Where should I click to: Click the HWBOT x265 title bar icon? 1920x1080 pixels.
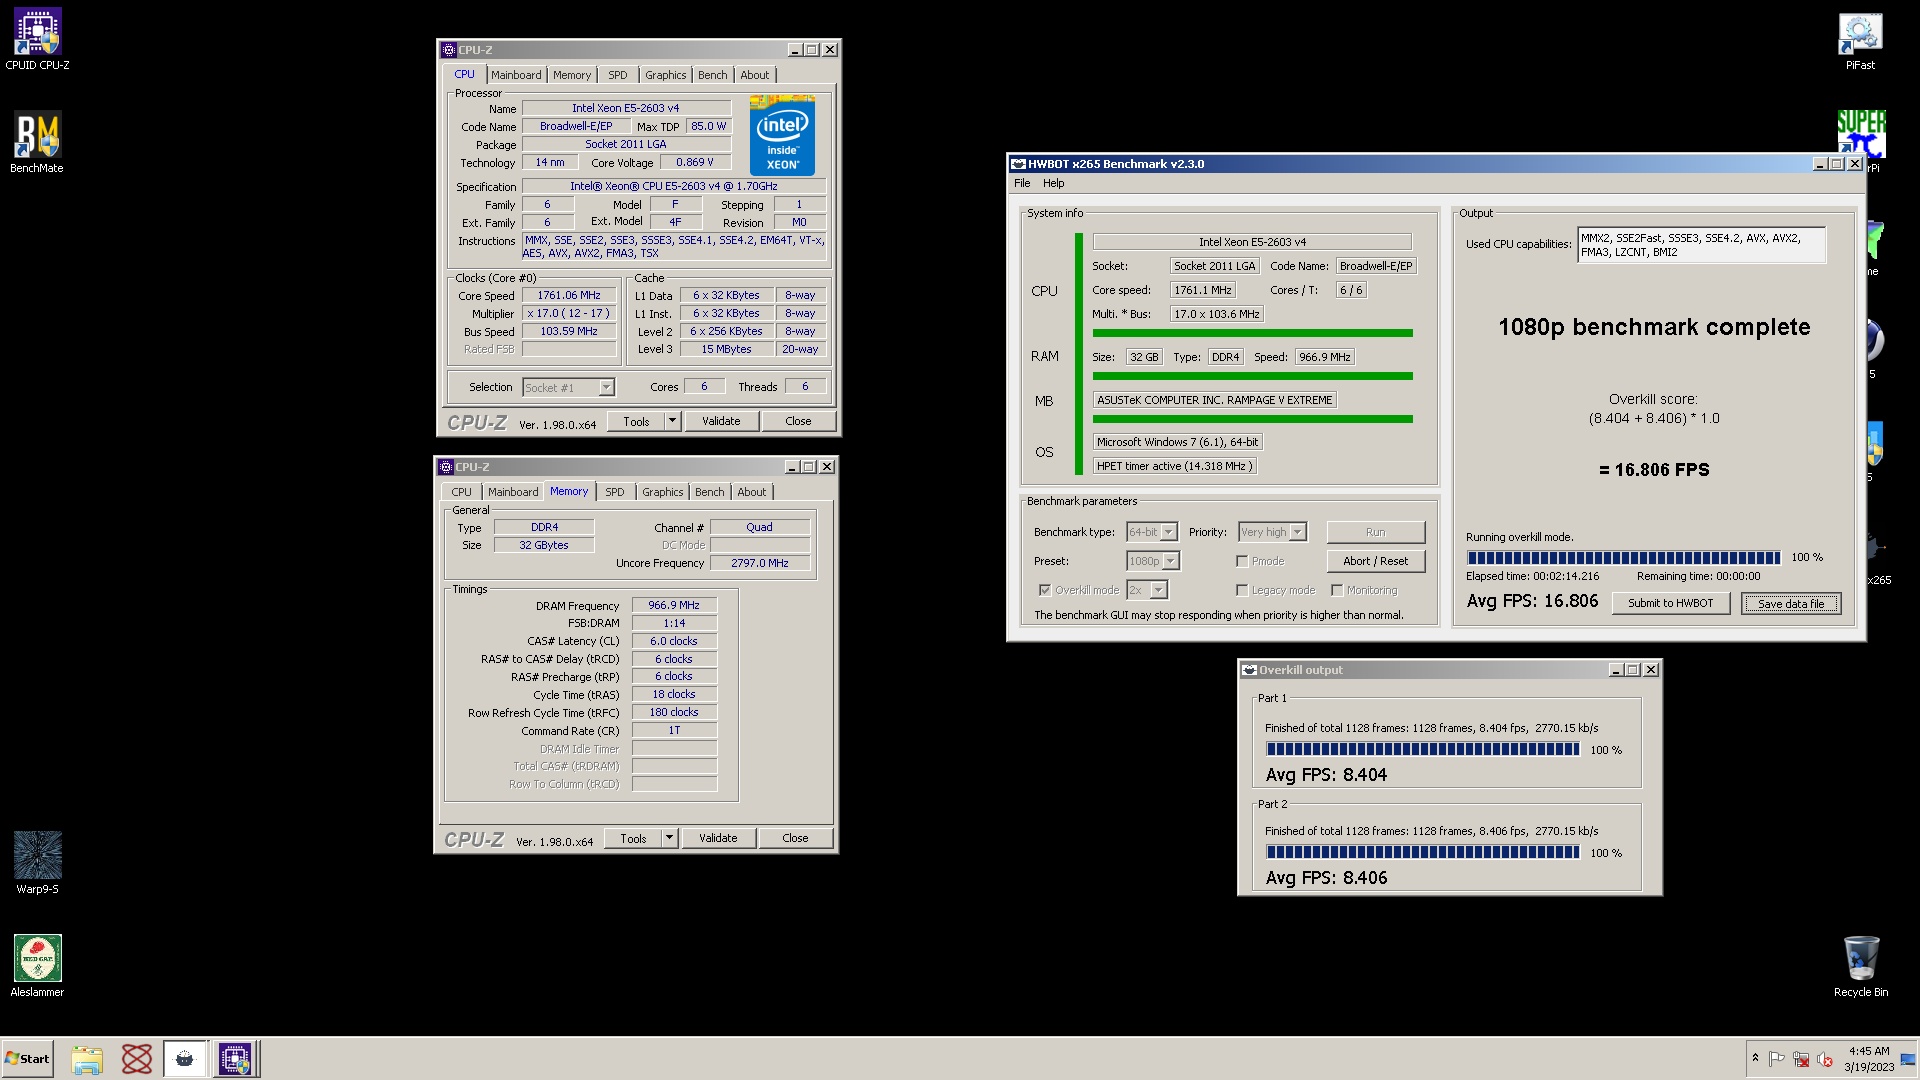tap(1018, 164)
